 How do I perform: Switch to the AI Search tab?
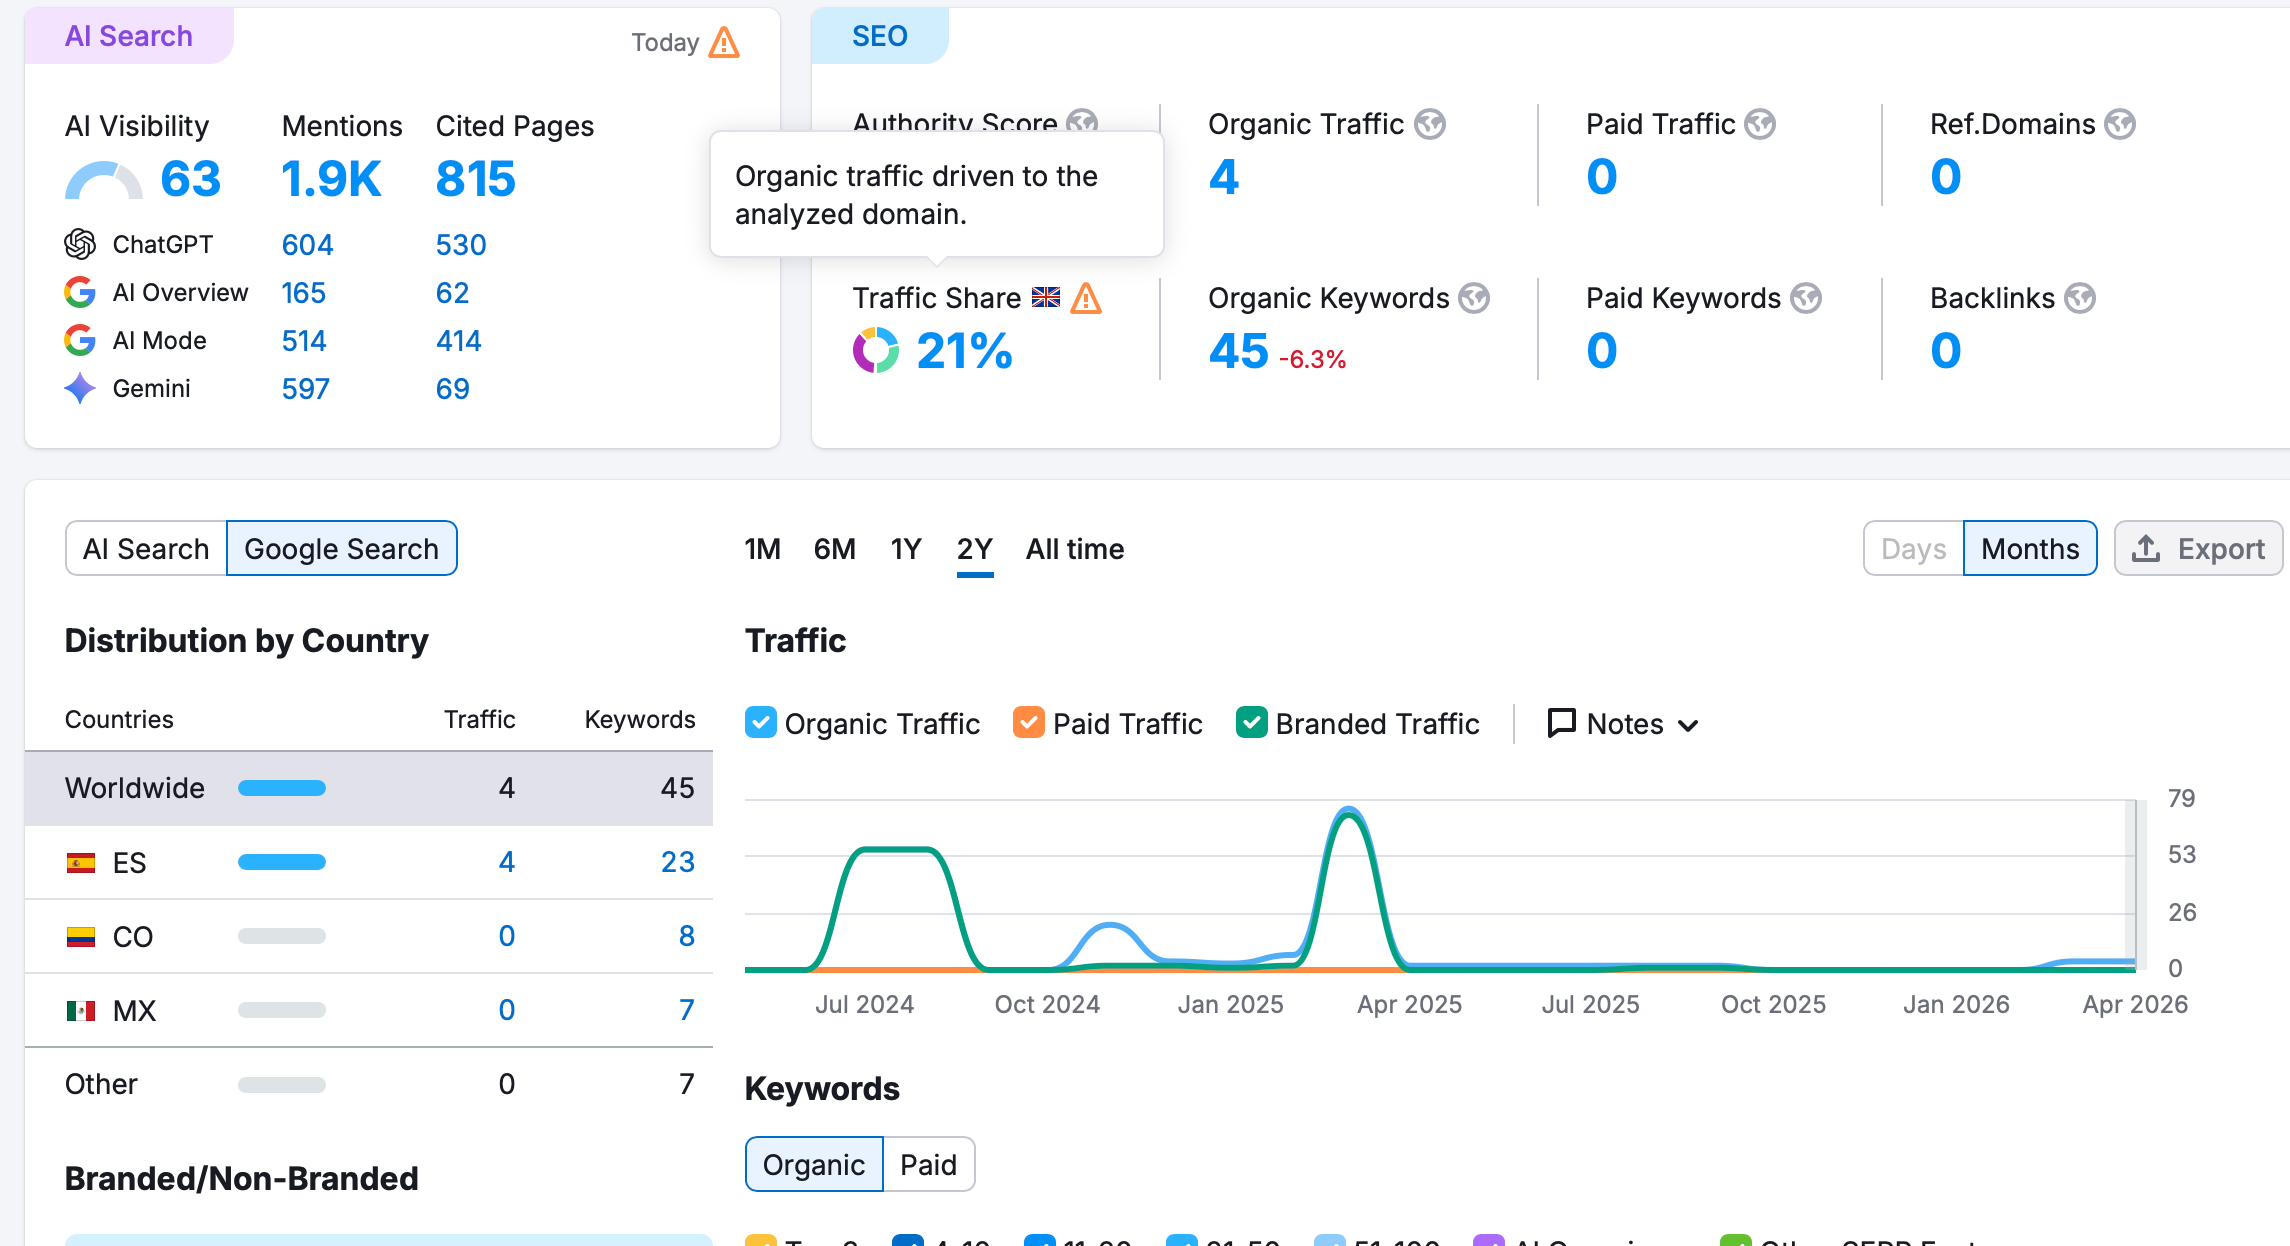[146, 549]
